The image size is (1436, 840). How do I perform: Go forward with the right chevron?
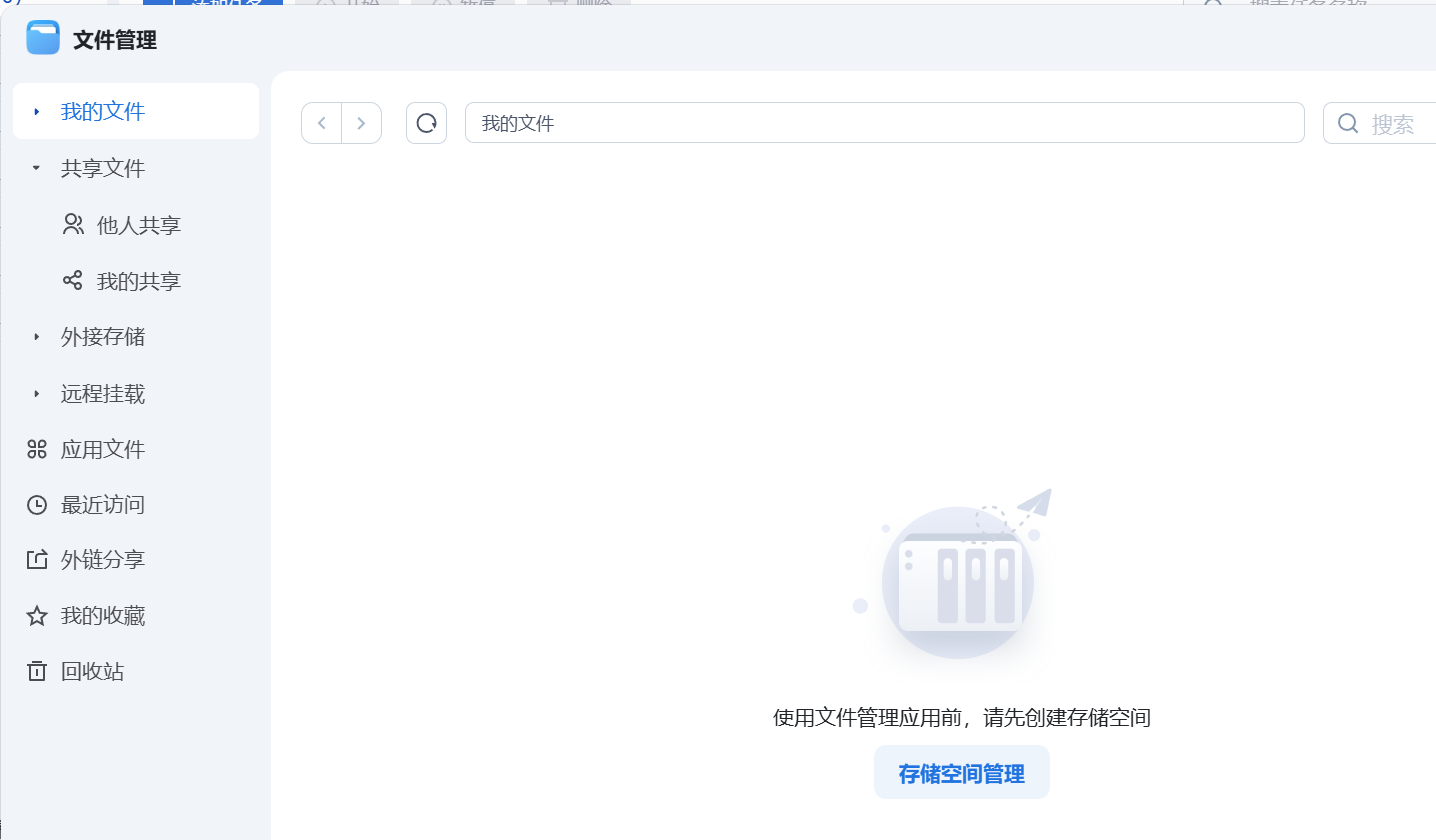click(361, 123)
